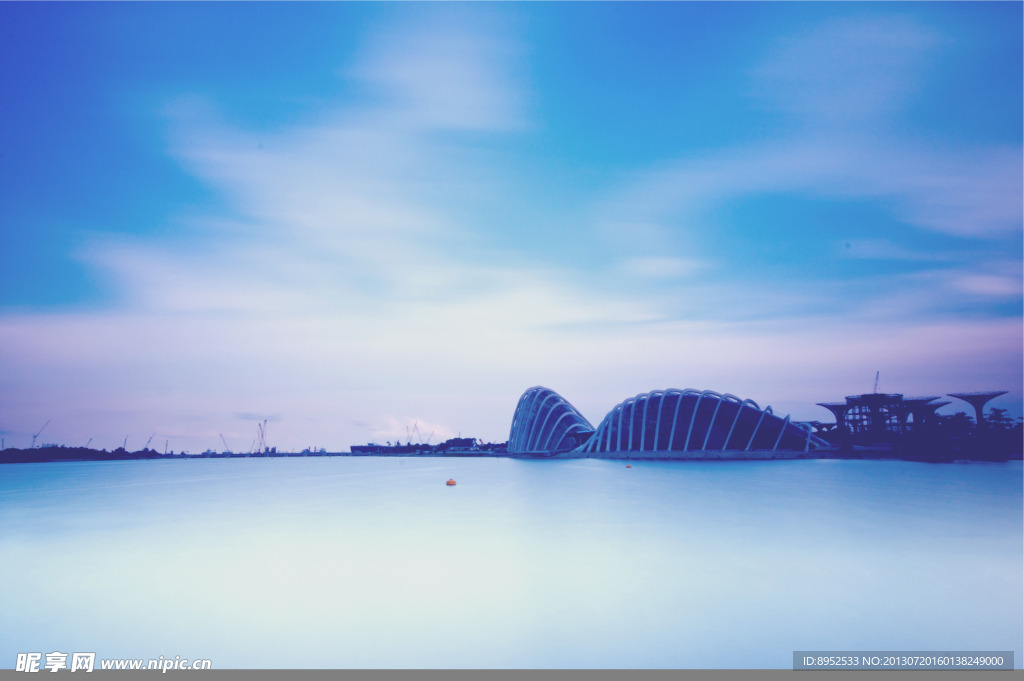Click the tall twin cranes left of center
The image size is (1024, 681).
tap(262, 436)
